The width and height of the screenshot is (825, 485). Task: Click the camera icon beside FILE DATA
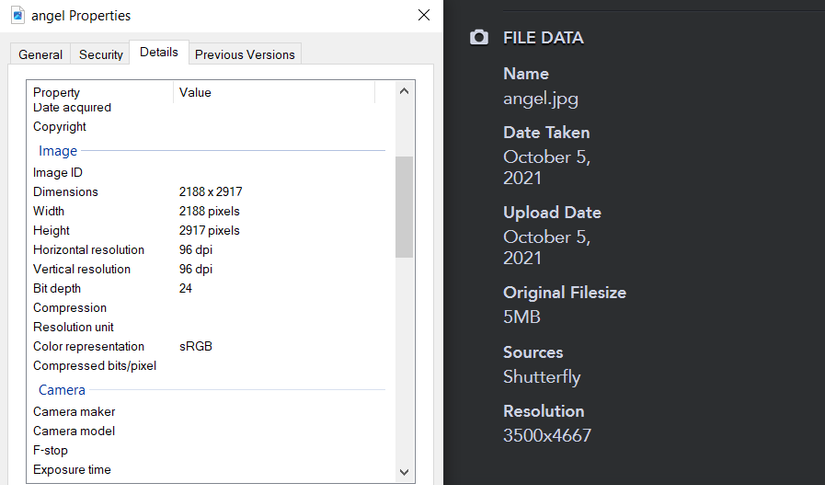pyautogui.click(x=479, y=37)
